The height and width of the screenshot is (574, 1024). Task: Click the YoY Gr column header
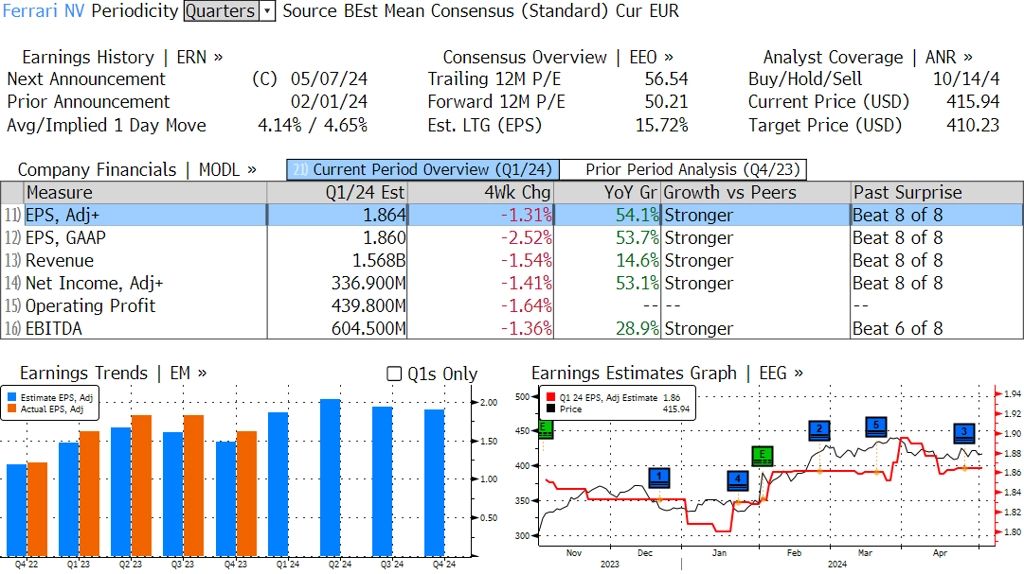607,193
